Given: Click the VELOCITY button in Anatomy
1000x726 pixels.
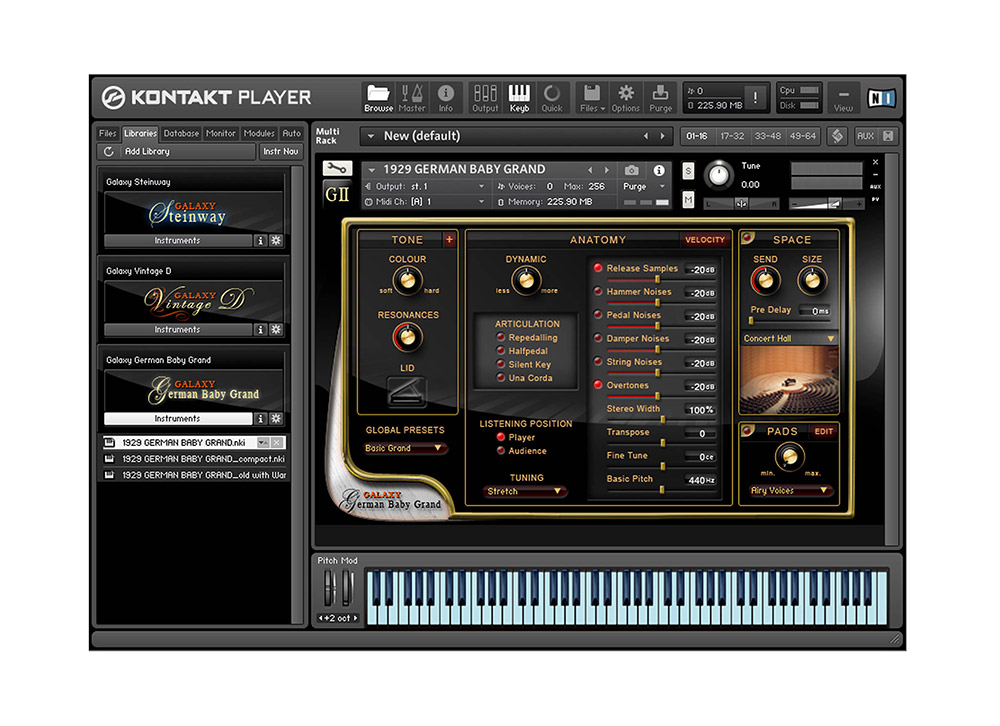Looking at the screenshot, I should pos(705,240).
